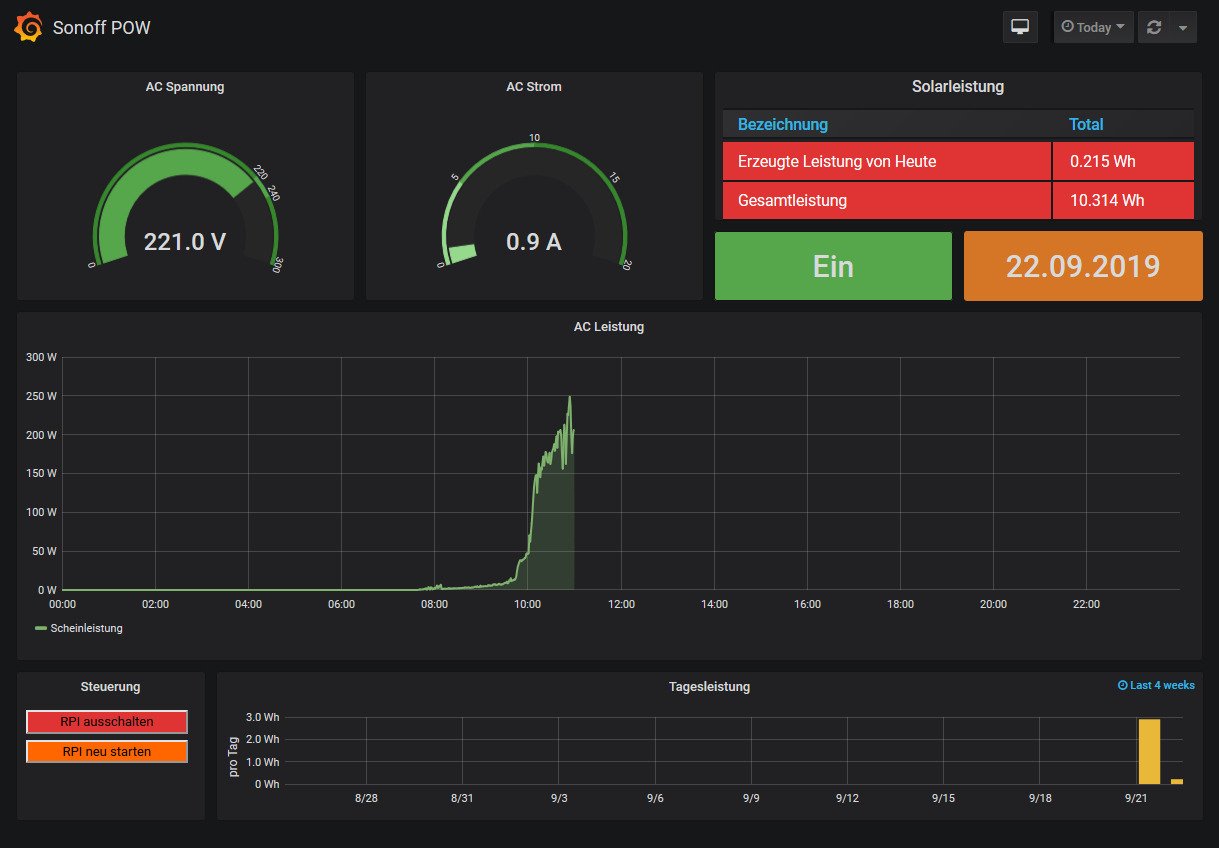Open the AC Leistung panel title menu

pos(608,326)
